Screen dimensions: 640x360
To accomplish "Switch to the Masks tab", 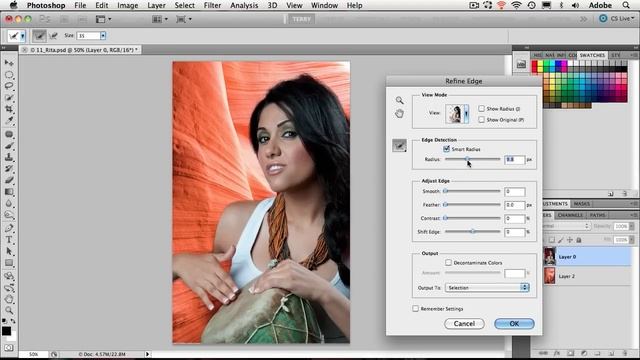I will 582,204.
